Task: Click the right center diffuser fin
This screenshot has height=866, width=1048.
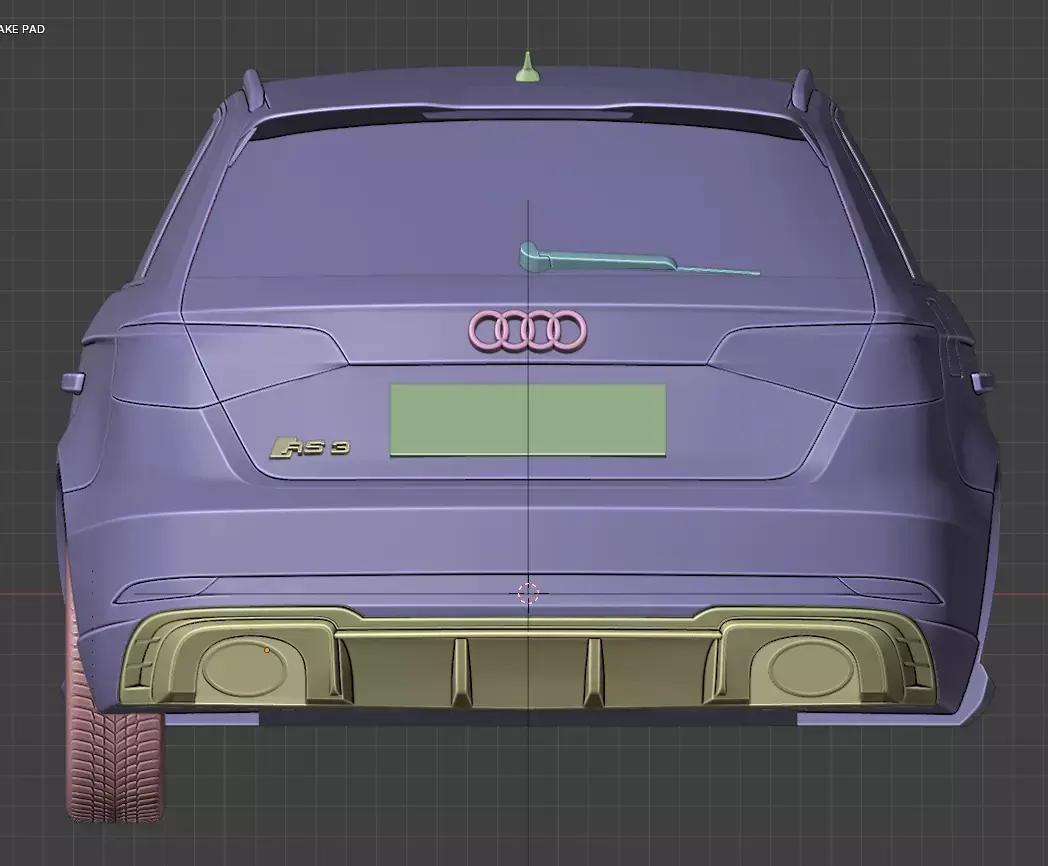Action: click(594, 674)
